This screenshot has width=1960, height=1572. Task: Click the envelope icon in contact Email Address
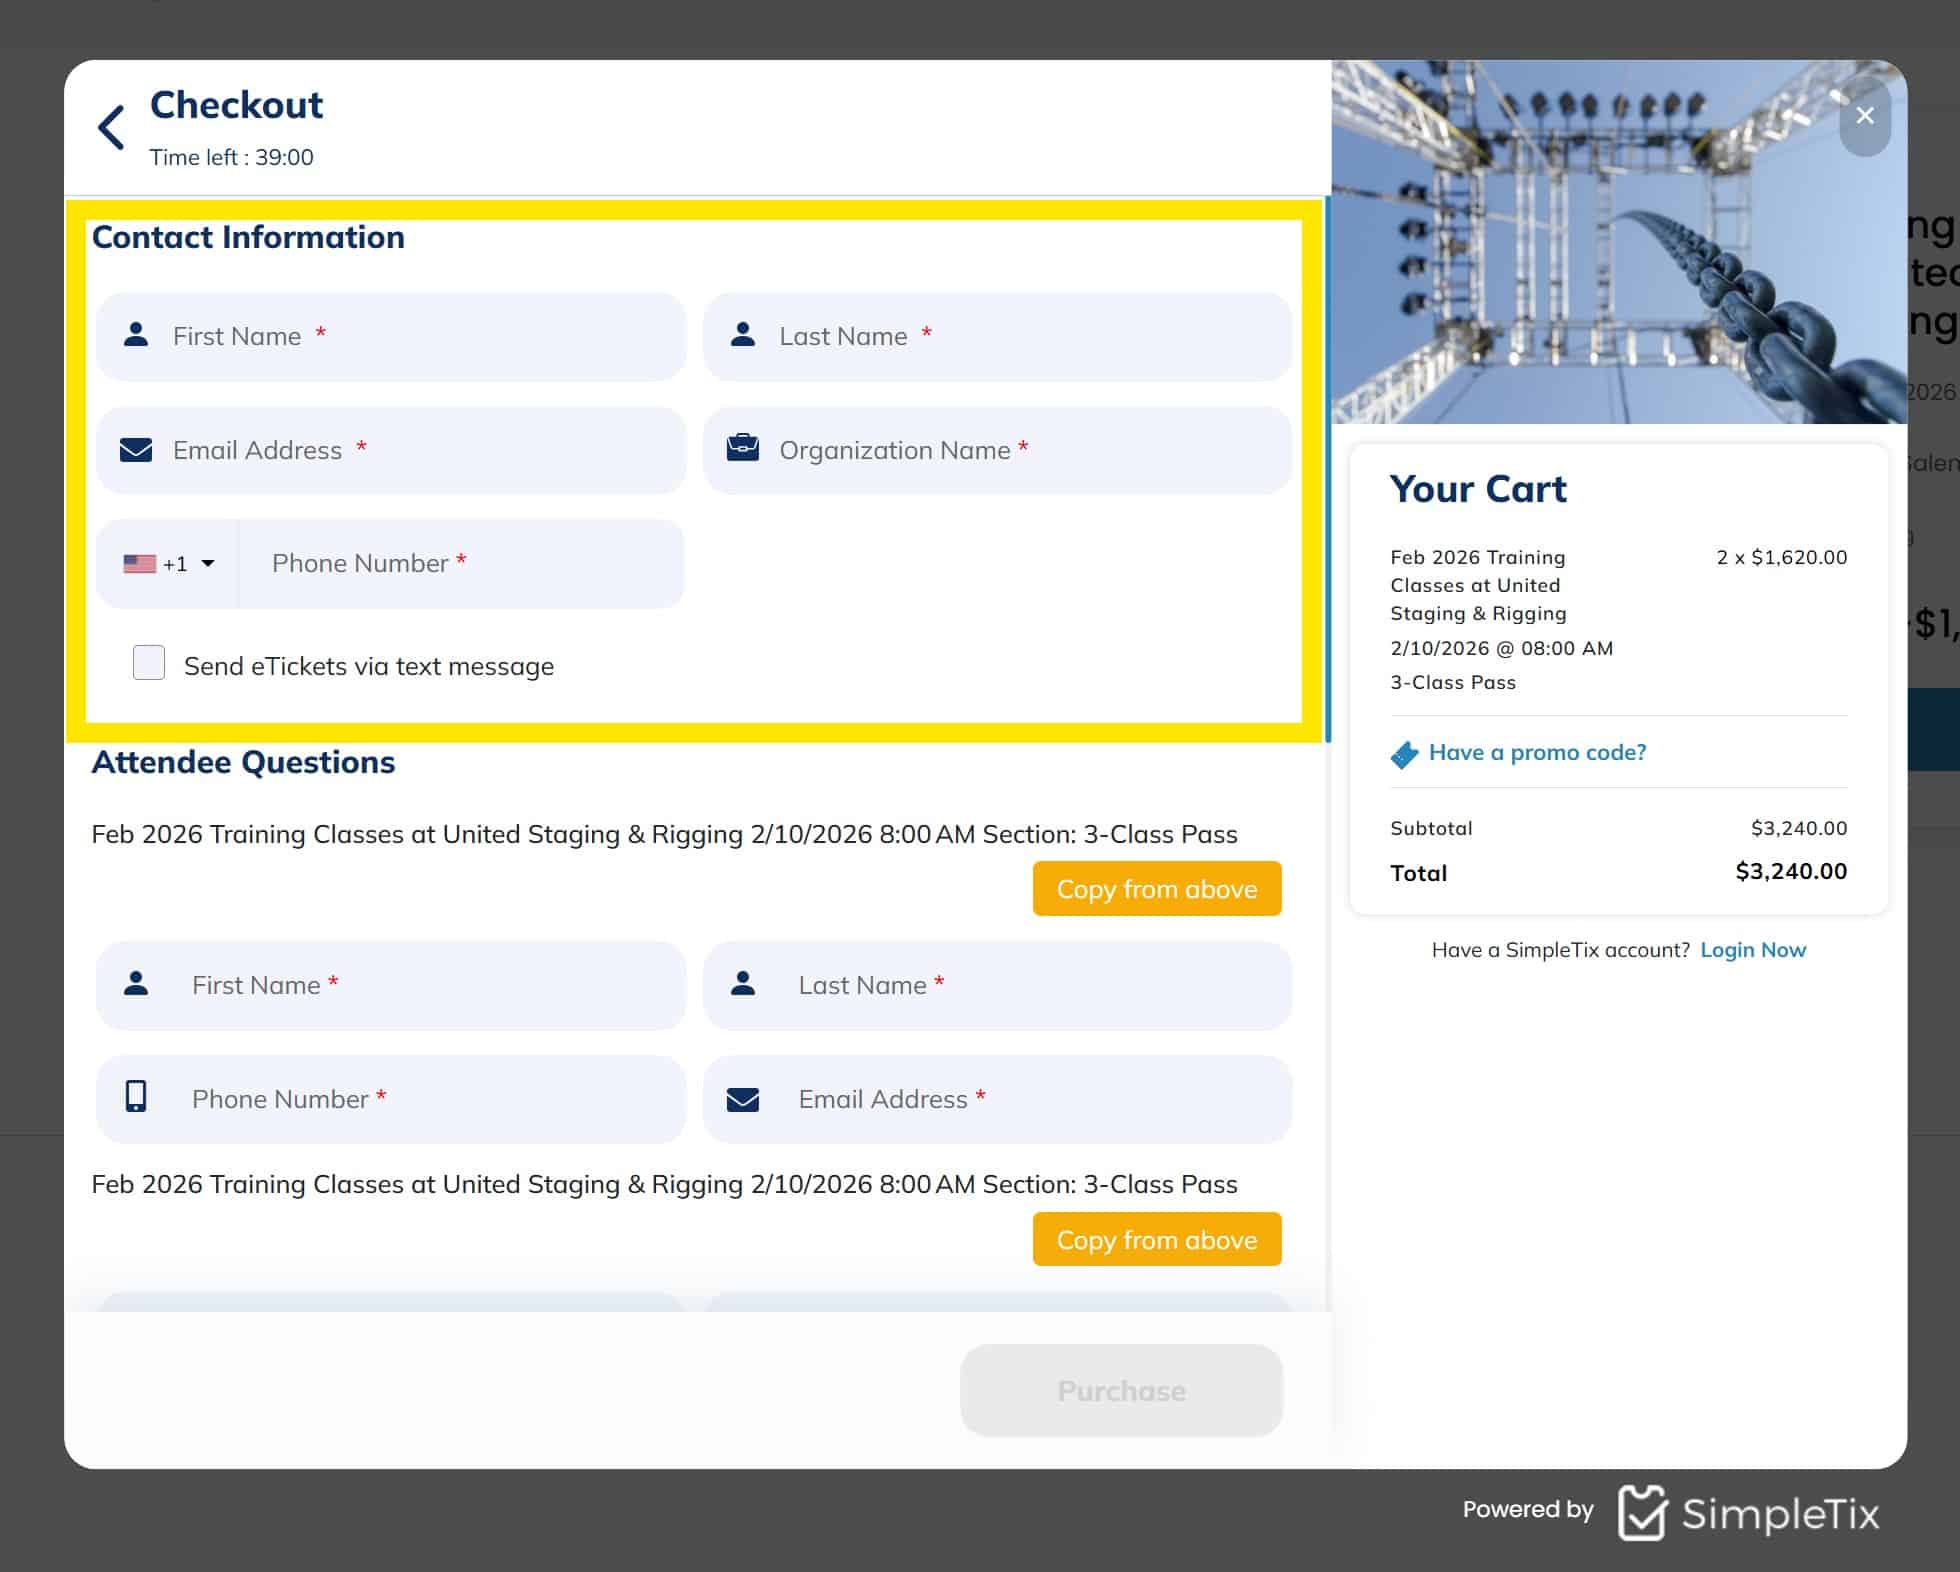(136, 450)
